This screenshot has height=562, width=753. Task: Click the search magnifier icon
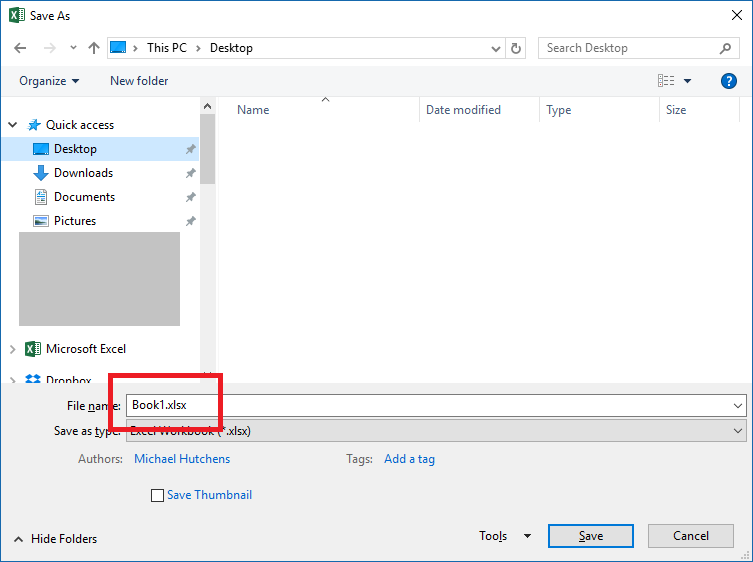726,48
